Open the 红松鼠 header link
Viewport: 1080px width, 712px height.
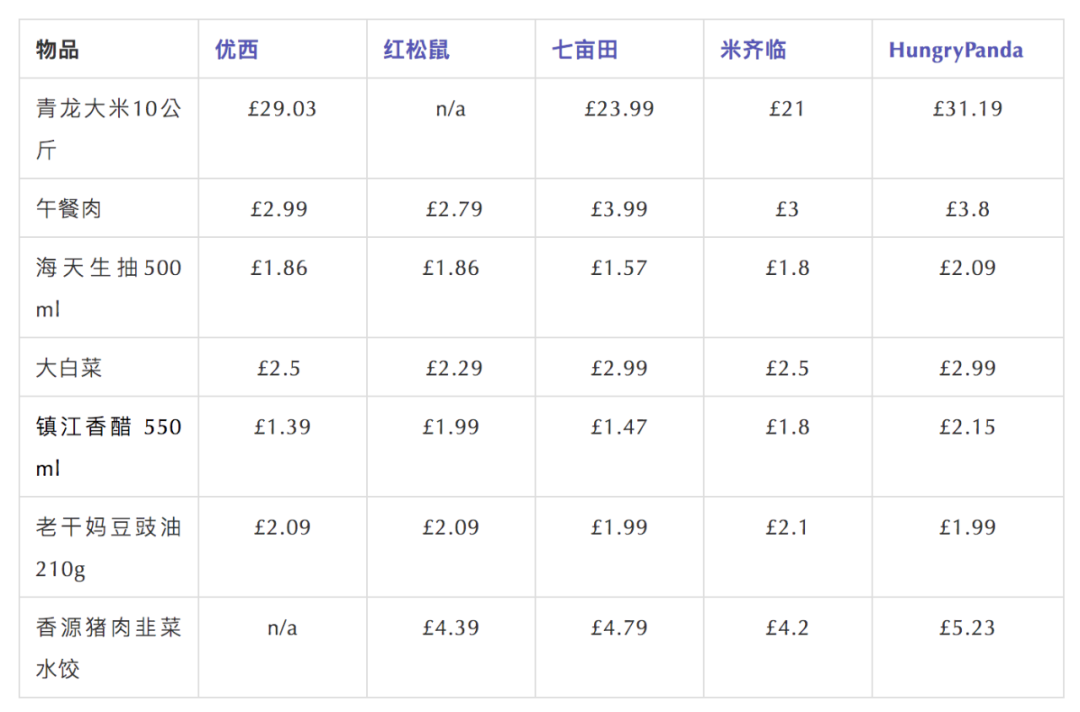click(x=416, y=50)
